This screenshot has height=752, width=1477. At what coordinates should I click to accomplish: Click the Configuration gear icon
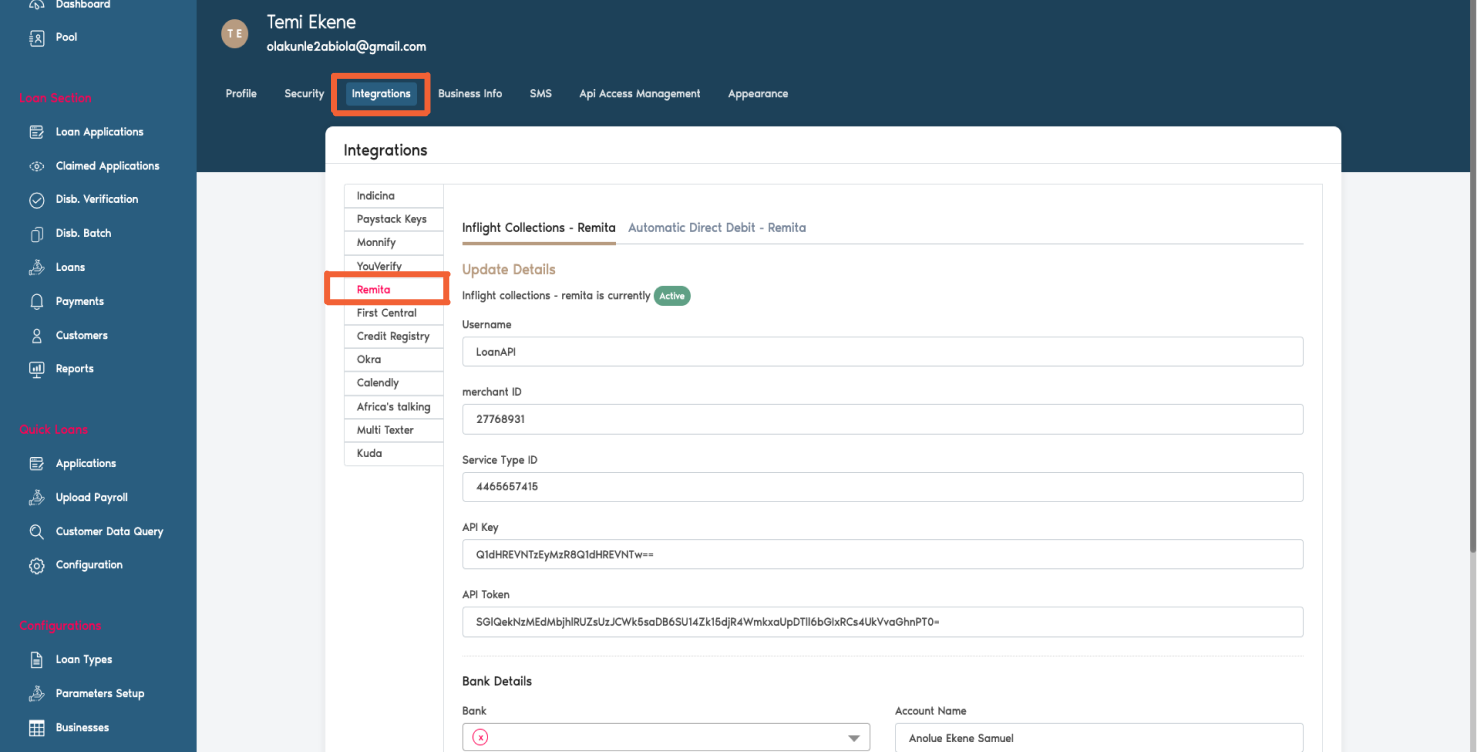coord(37,564)
